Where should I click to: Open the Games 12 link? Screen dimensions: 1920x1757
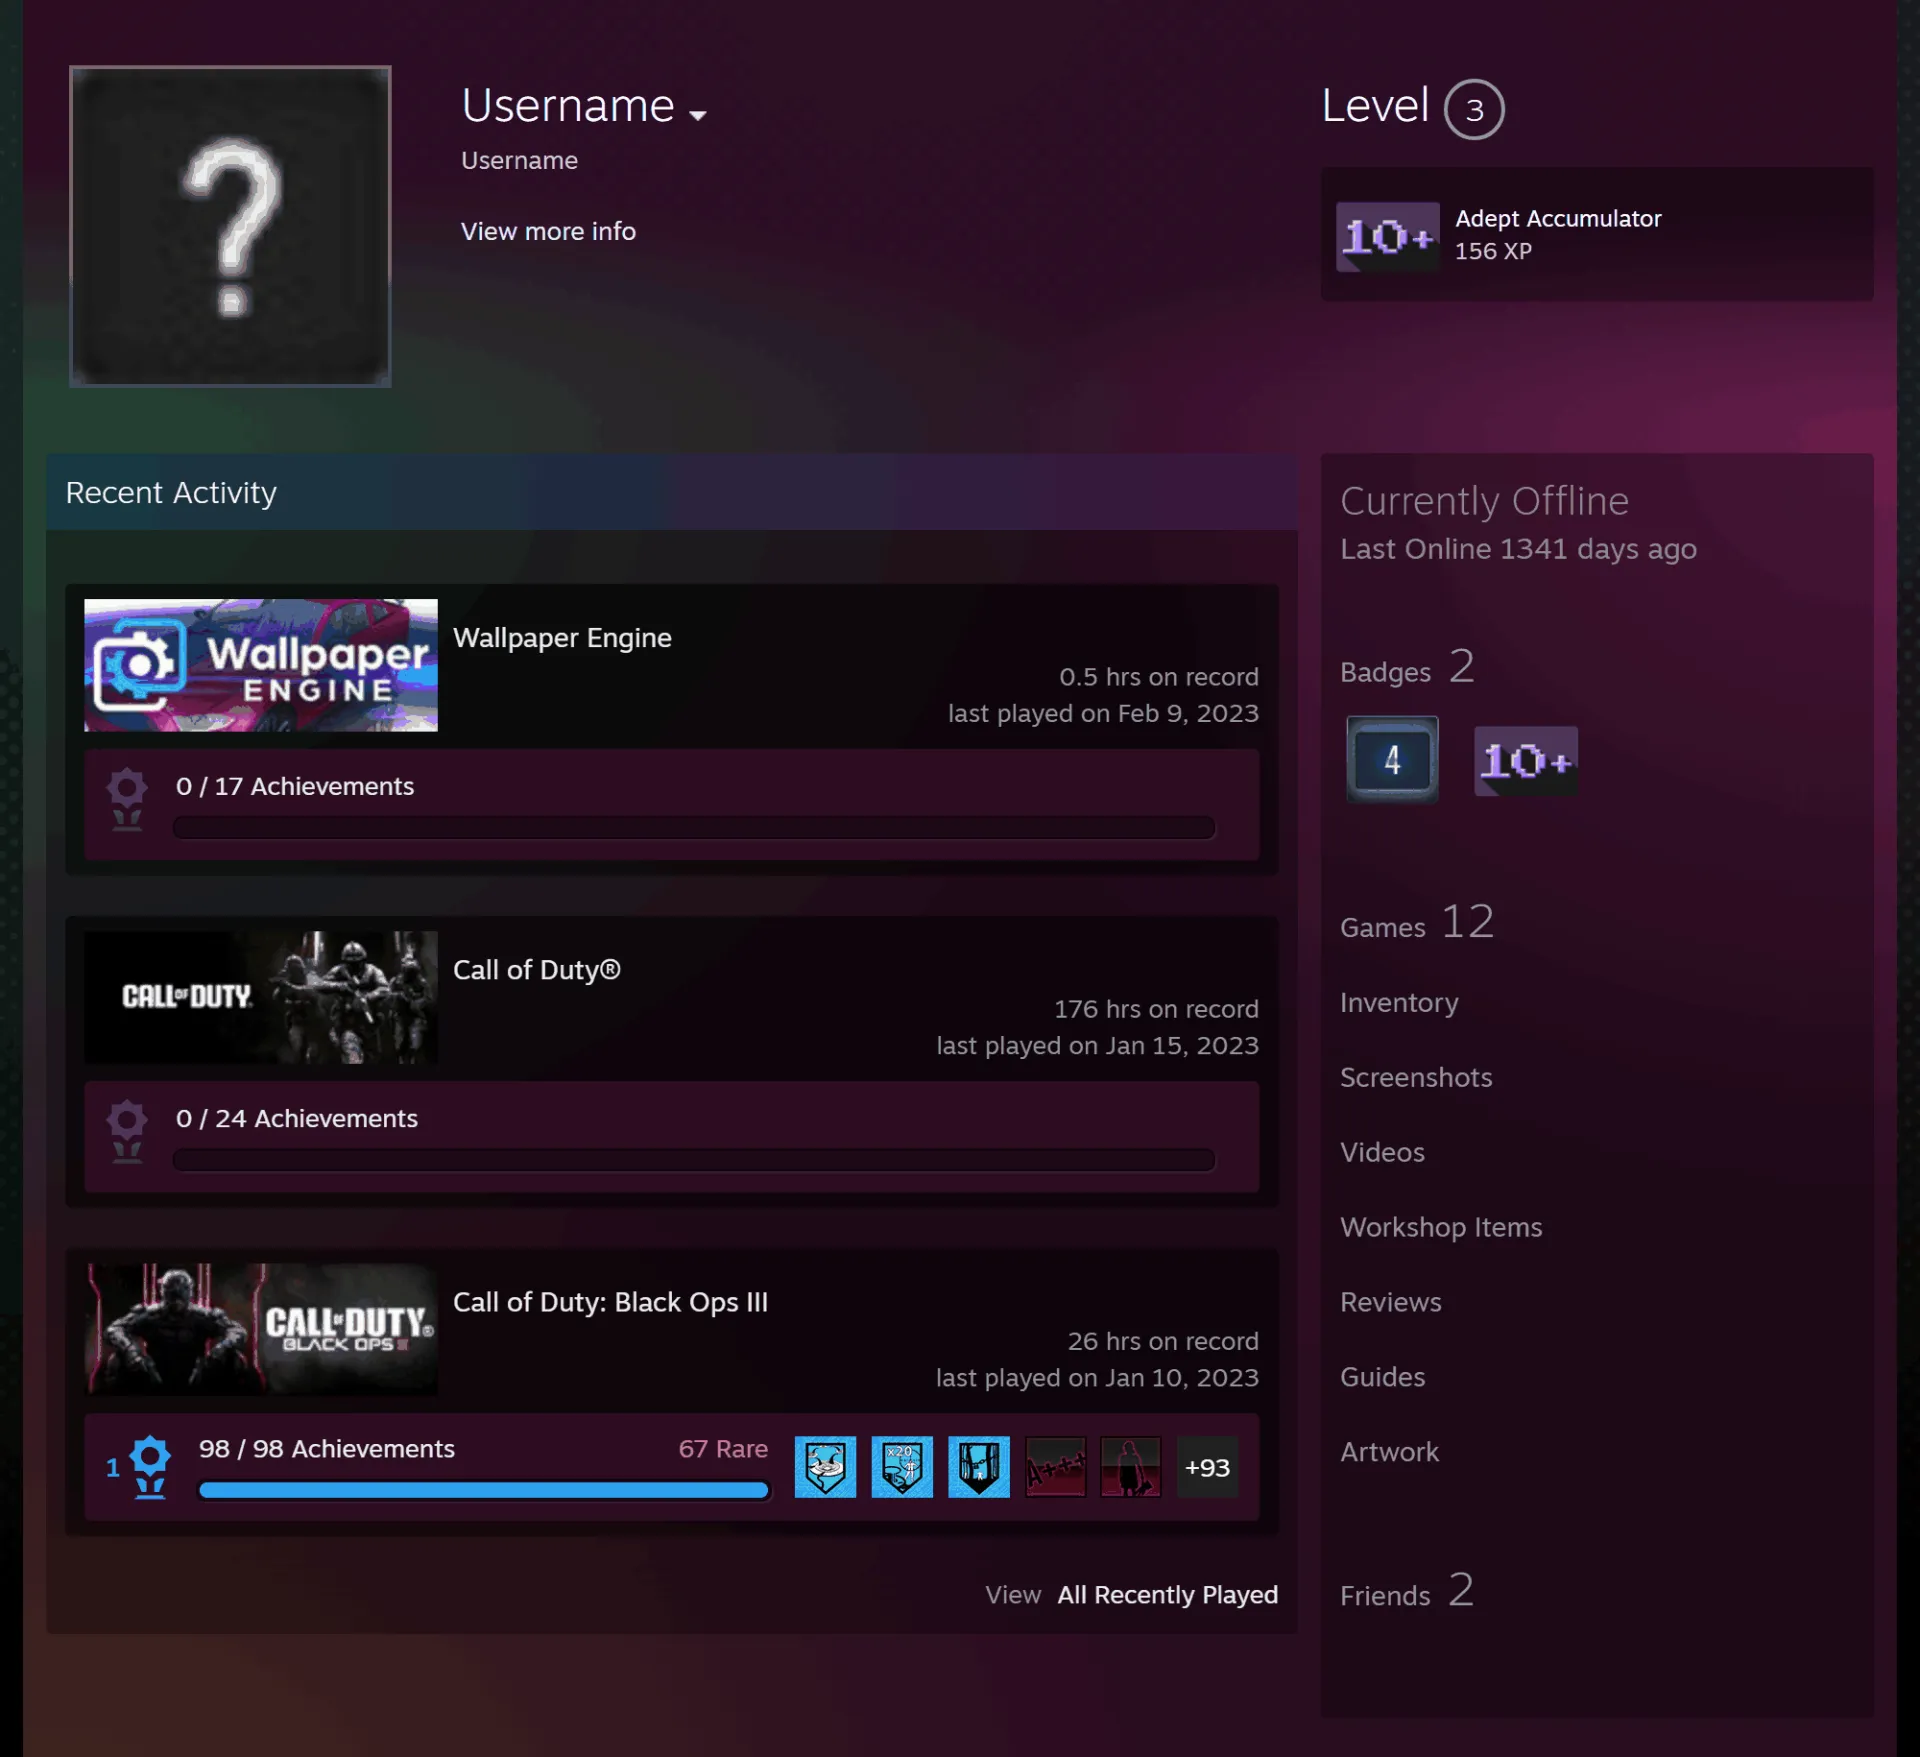(x=1417, y=923)
